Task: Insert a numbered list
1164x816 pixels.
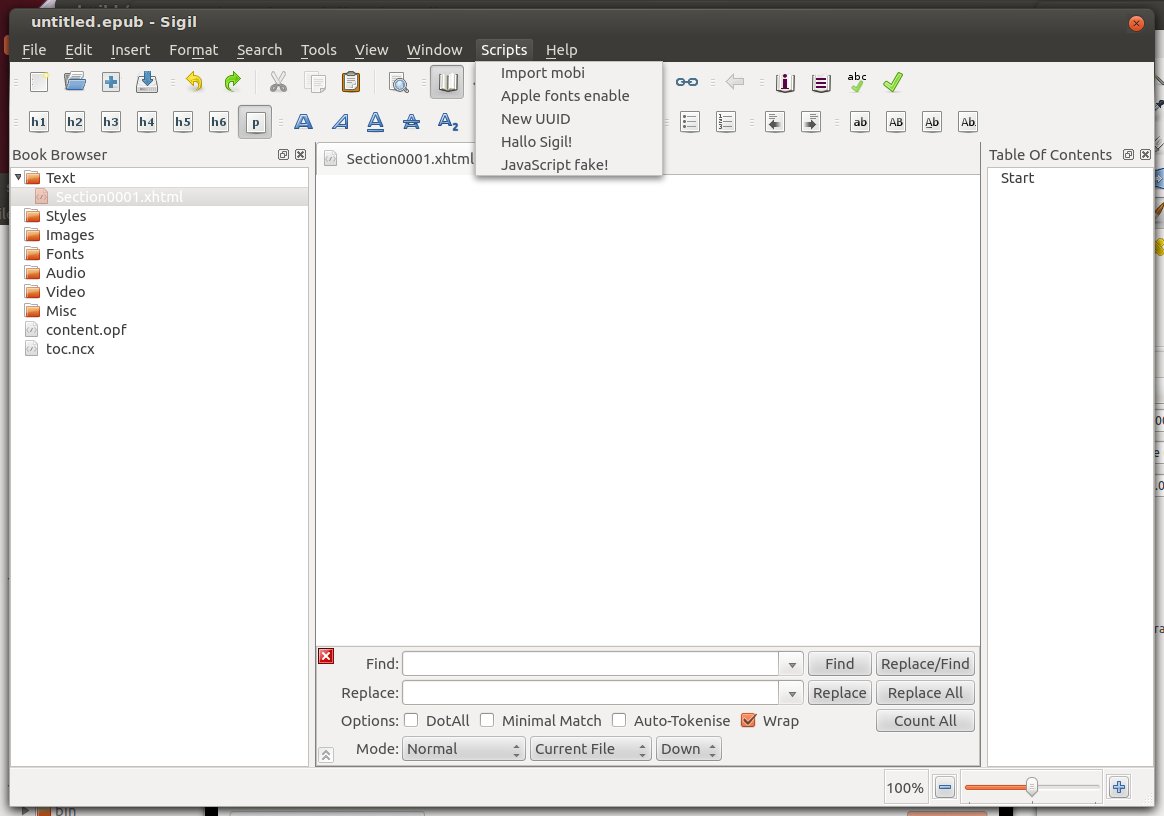Action: coord(725,122)
